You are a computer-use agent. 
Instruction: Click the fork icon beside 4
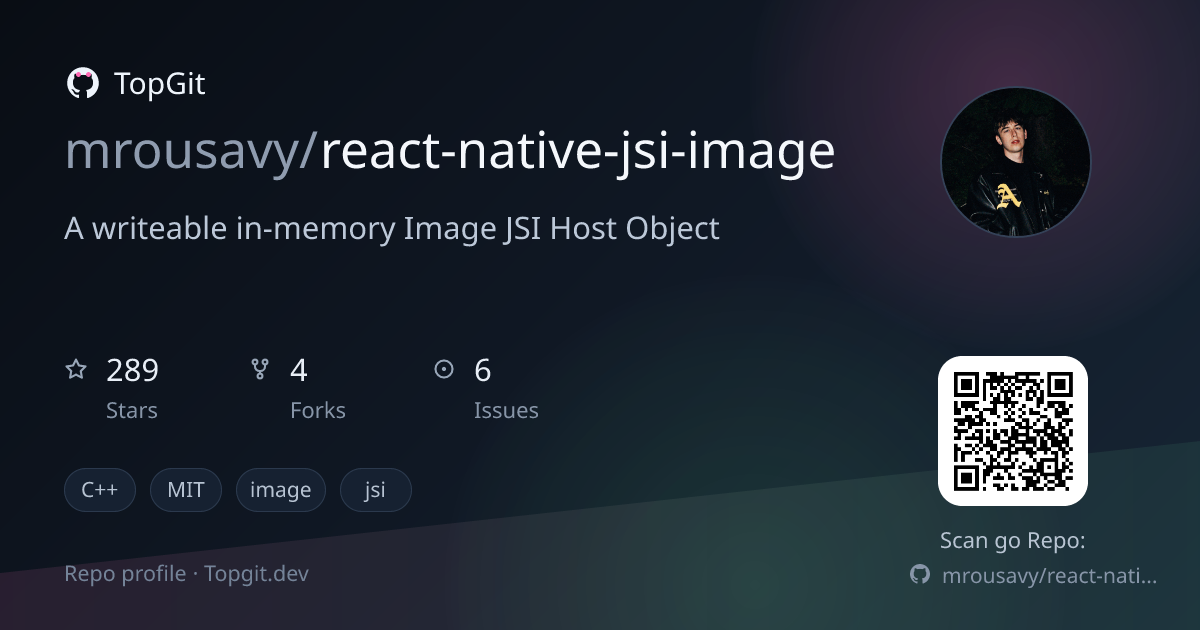click(x=260, y=370)
